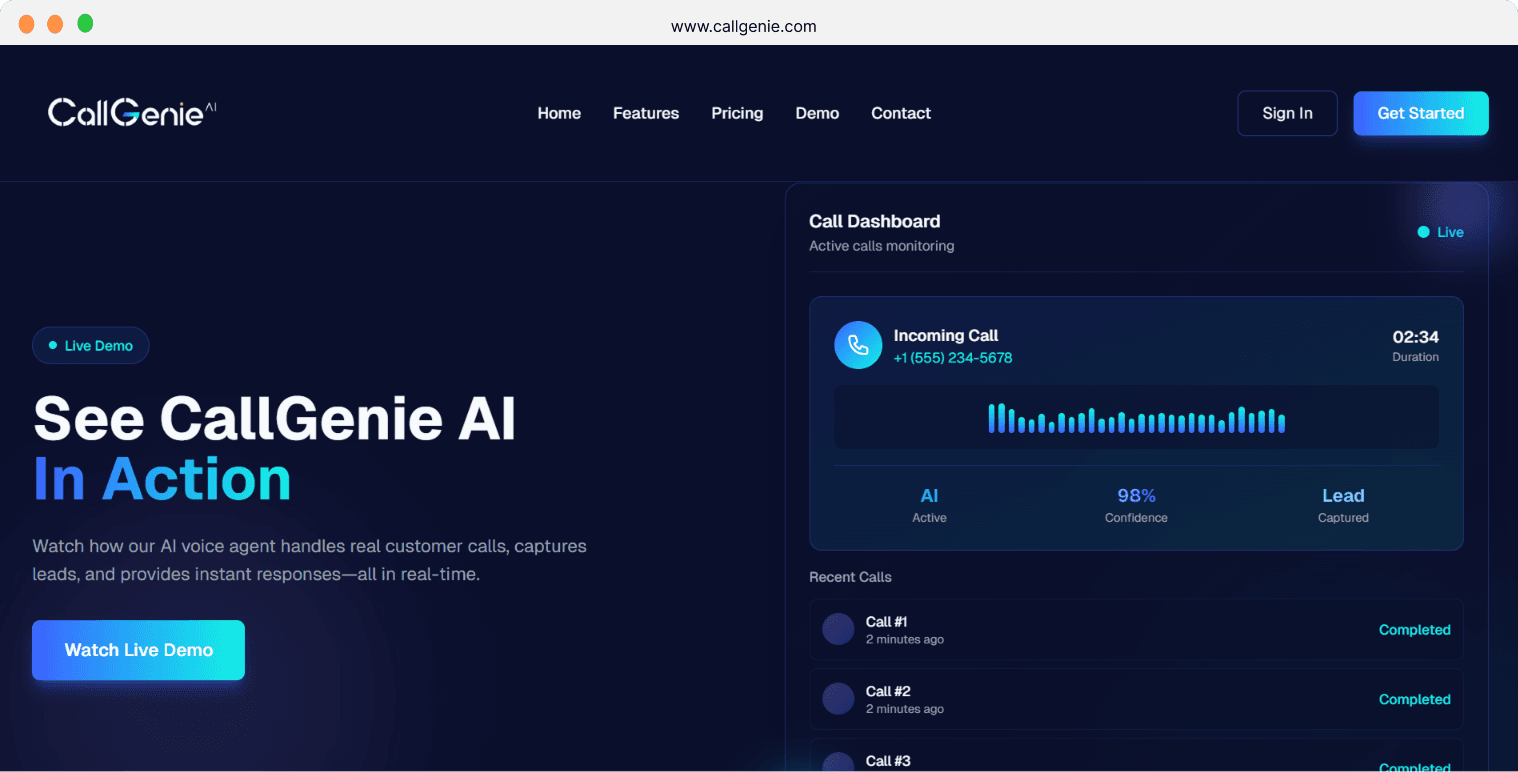1518x772 pixels.
Task: Click the 98% Confidence stat
Action: click(1136, 505)
